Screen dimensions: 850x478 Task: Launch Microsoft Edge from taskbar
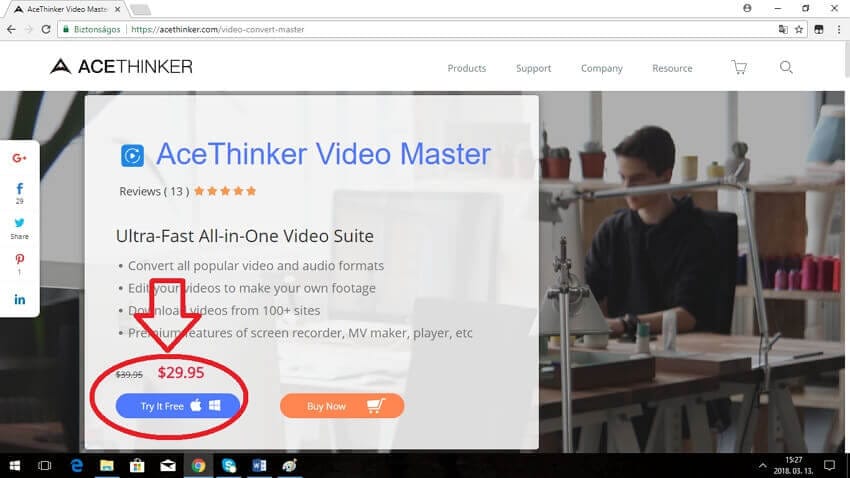tap(76, 466)
